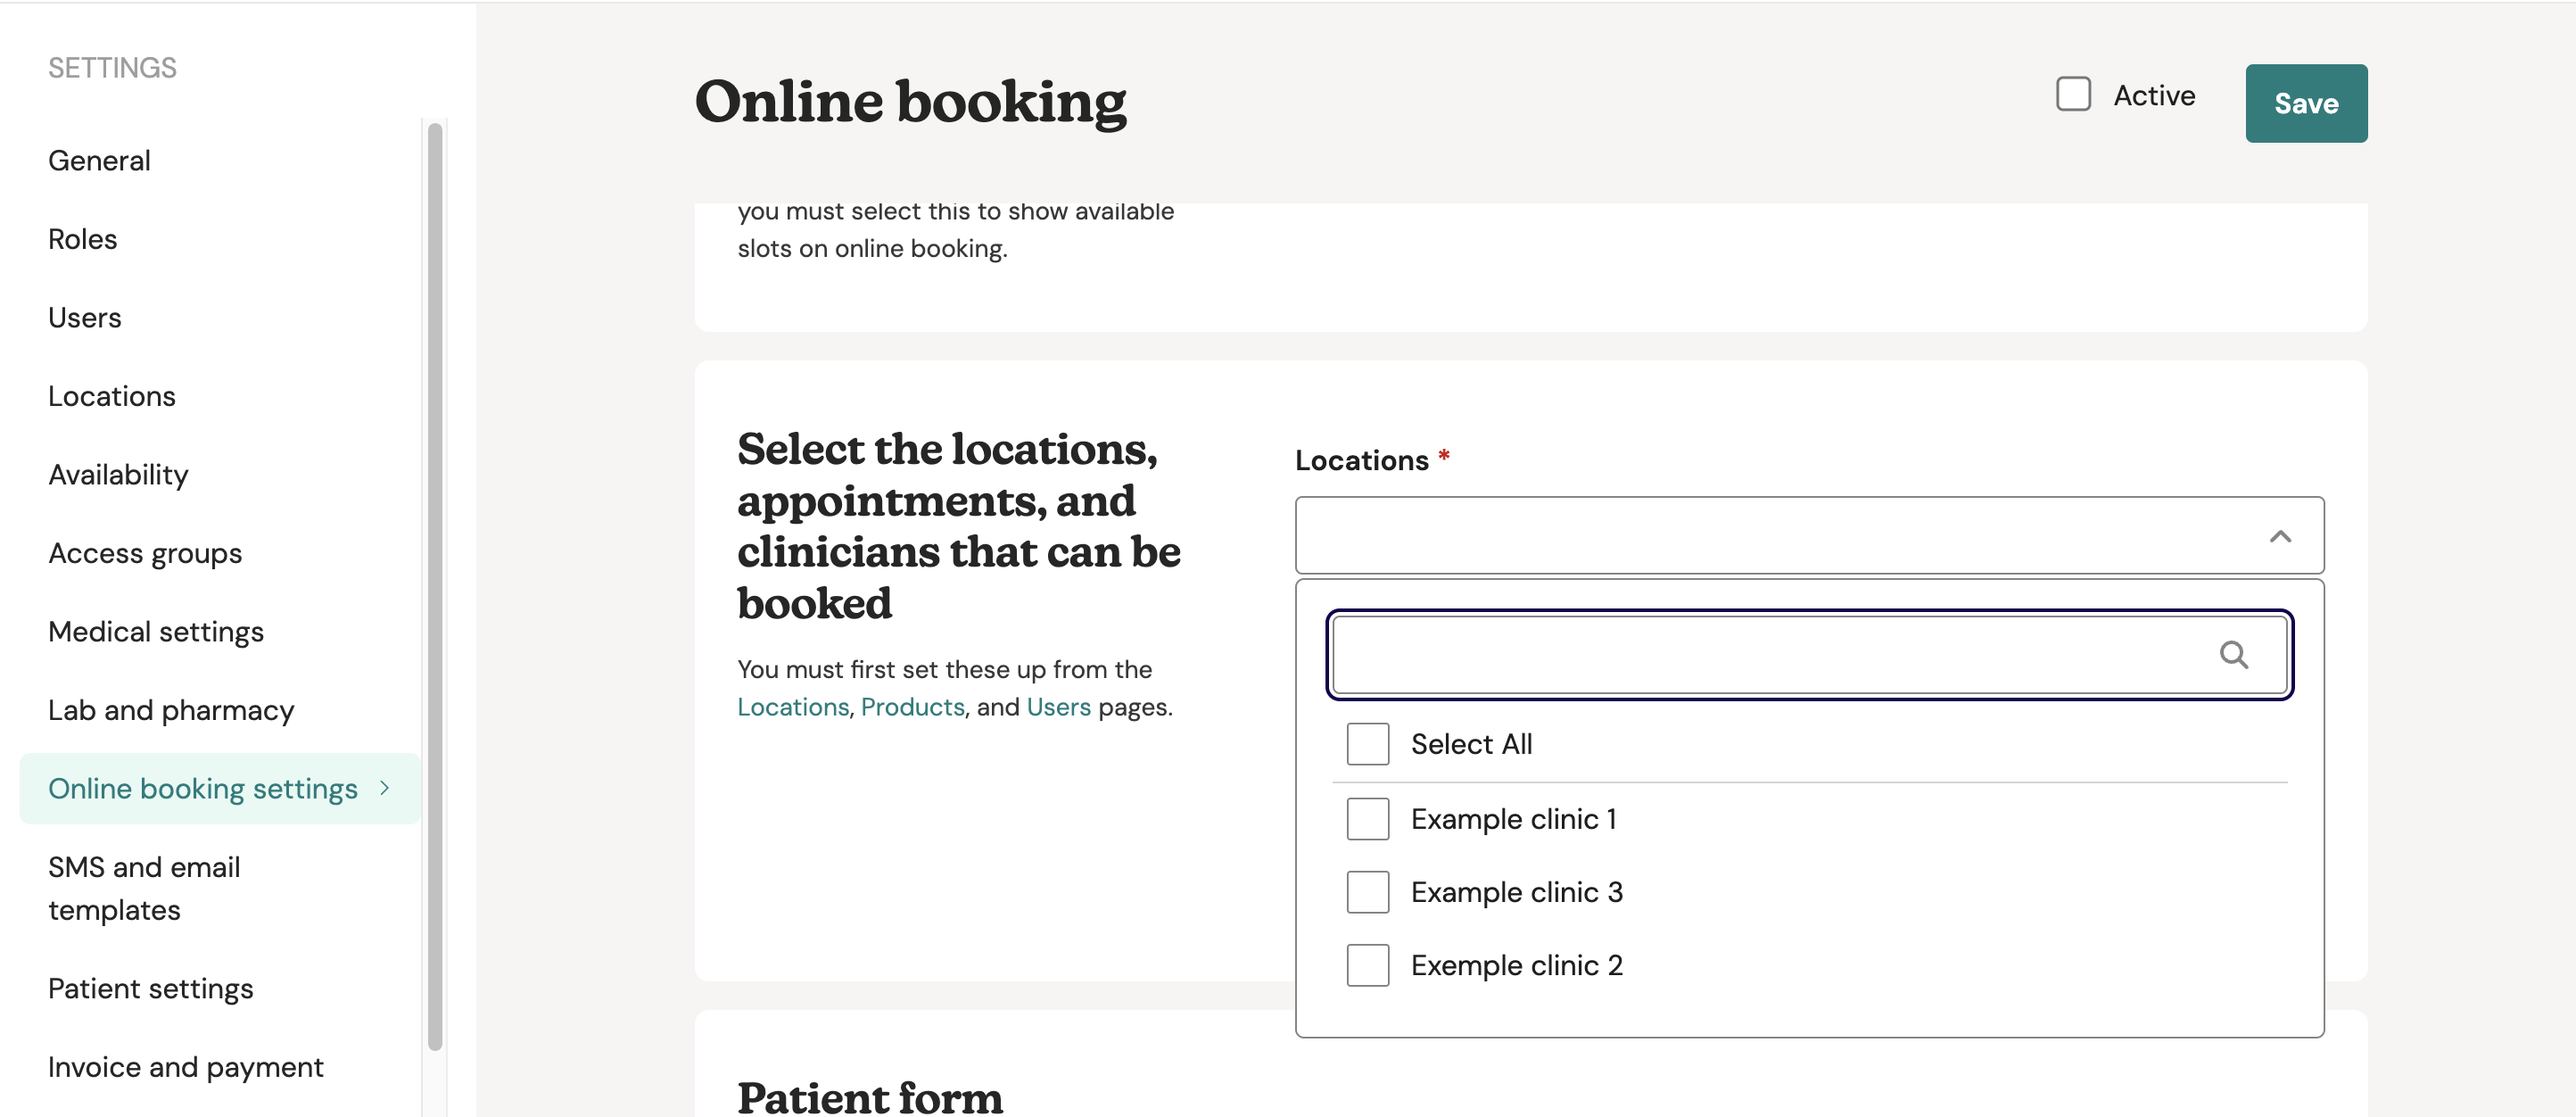
Task: Open the Products link in description
Action: tap(912, 707)
